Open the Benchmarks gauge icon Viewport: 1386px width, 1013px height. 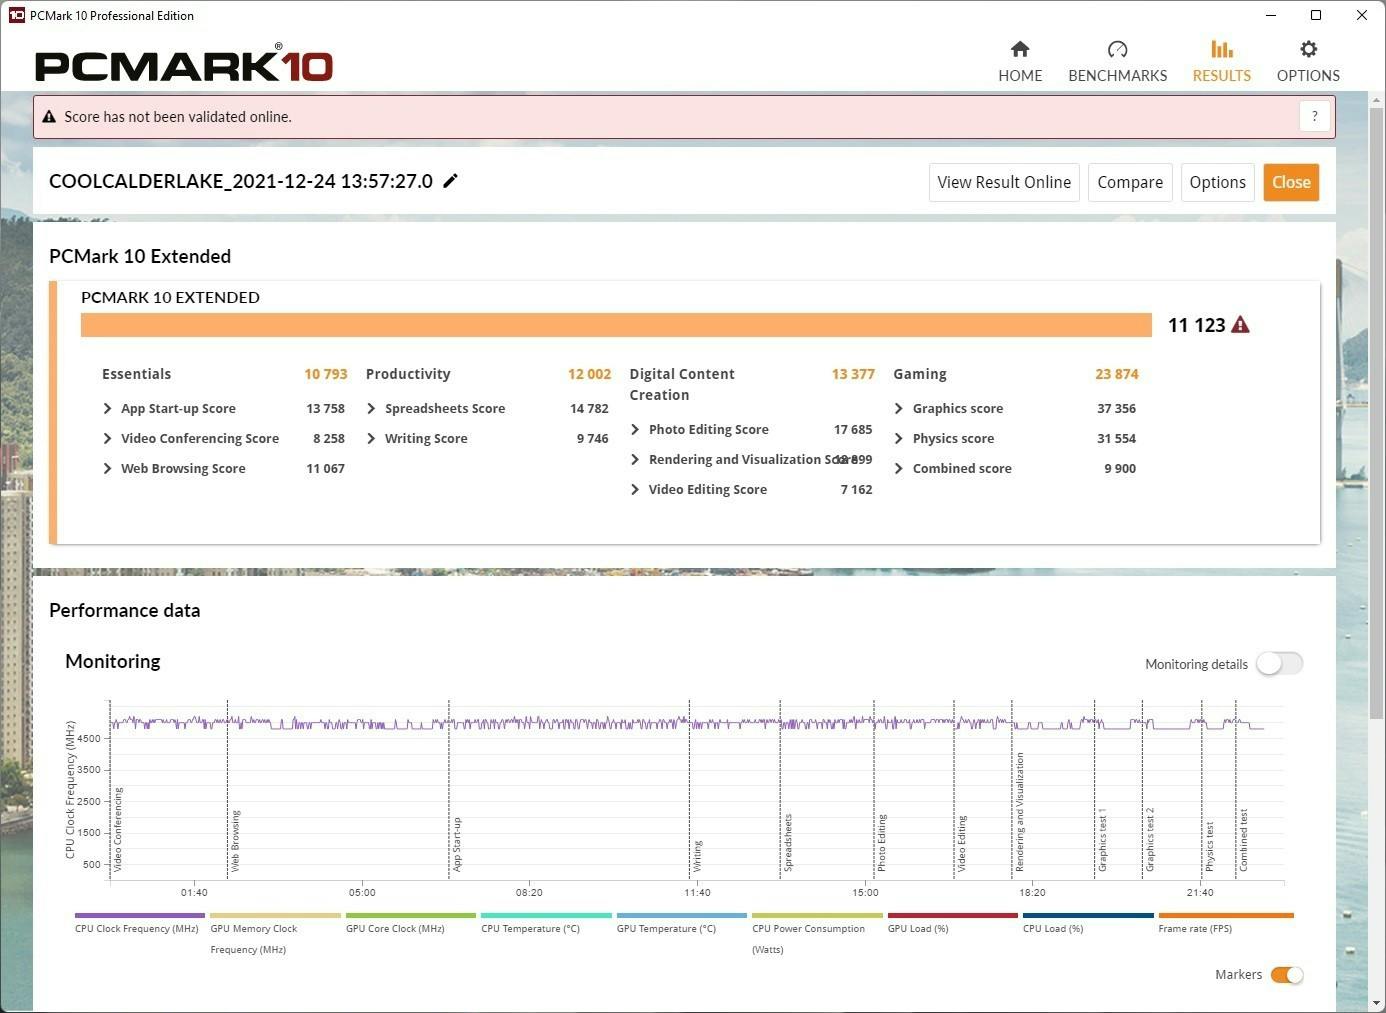click(x=1117, y=50)
